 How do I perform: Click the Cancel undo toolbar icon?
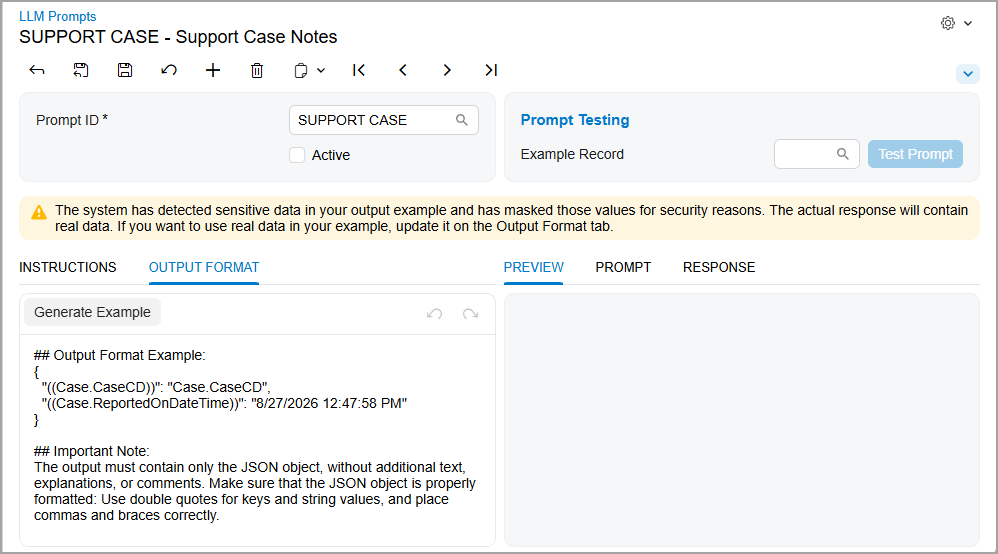click(x=169, y=70)
